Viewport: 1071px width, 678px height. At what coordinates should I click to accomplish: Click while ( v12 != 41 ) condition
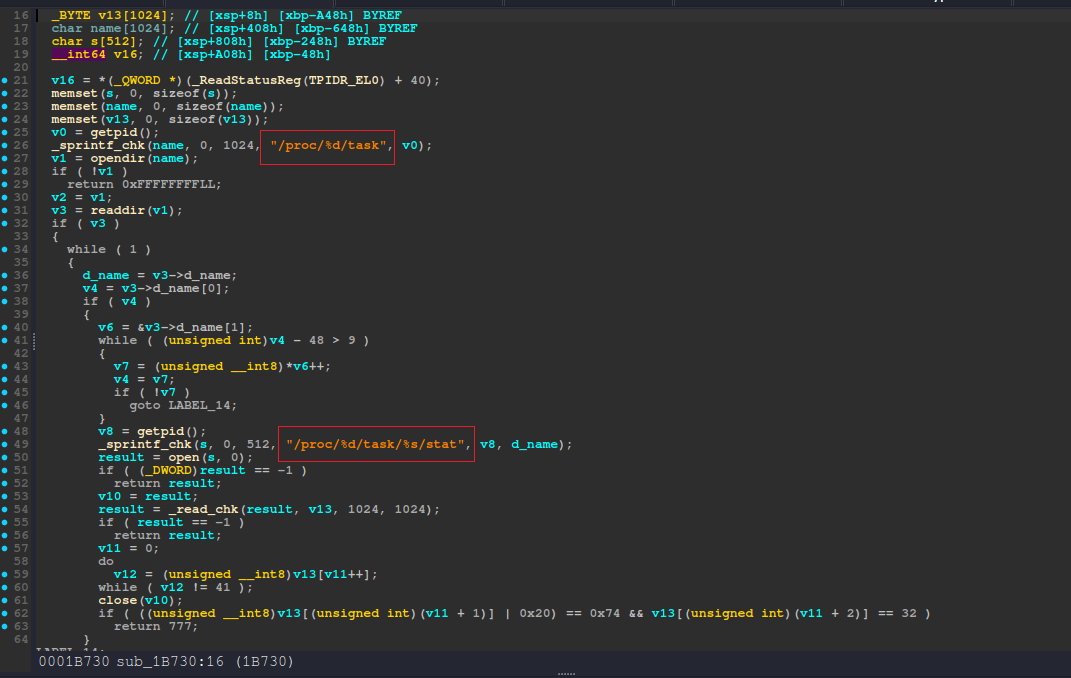coord(176,588)
